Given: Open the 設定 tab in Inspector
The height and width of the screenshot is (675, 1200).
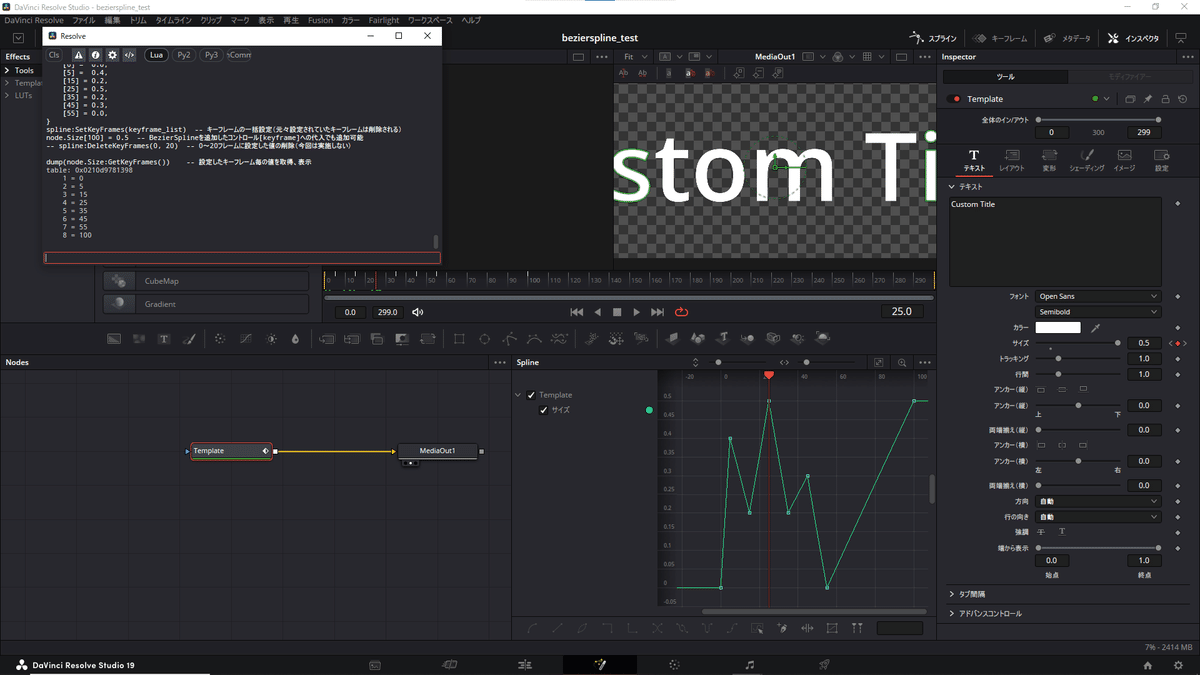Looking at the screenshot, I should (1161, 160).
